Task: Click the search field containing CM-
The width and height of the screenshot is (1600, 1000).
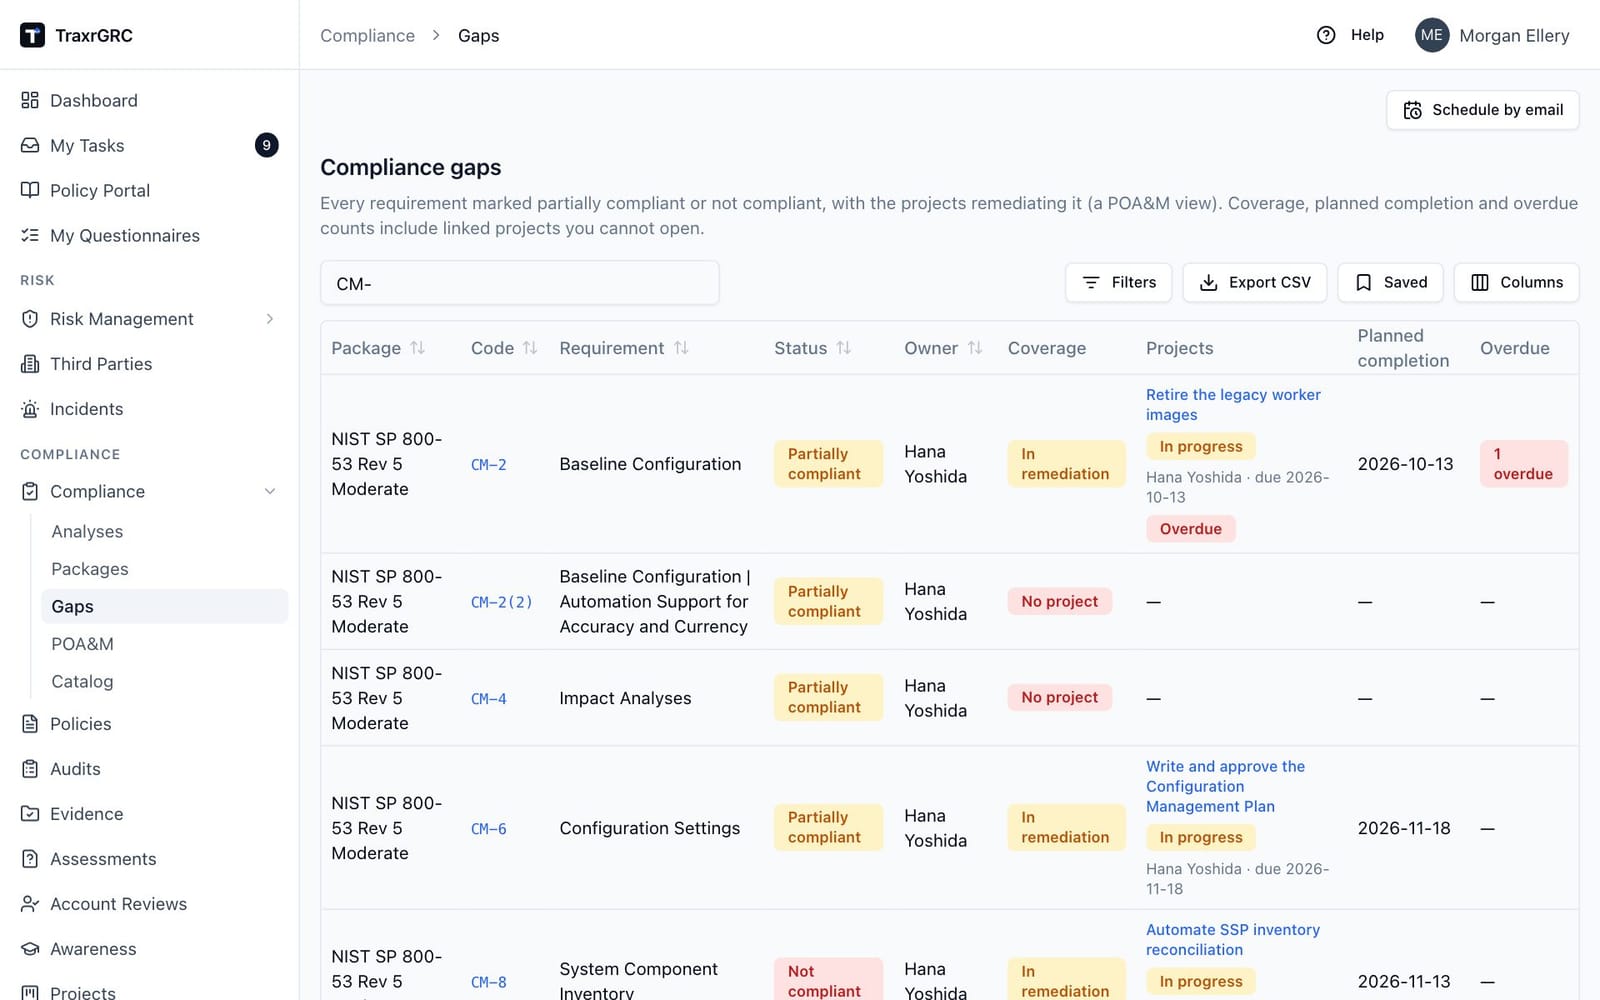Action: [x=520, y=283]
